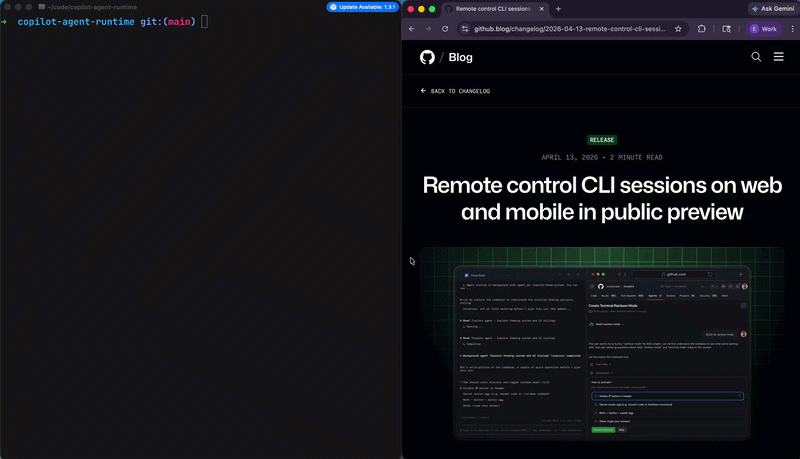Click the Ask Gemini button
The width and height of the screenshot is (800, 459).
772,9
